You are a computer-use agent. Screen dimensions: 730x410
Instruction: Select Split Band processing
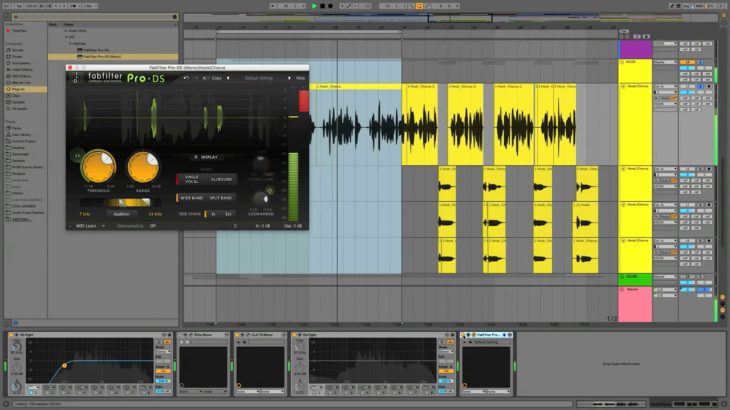click(221, 198)
